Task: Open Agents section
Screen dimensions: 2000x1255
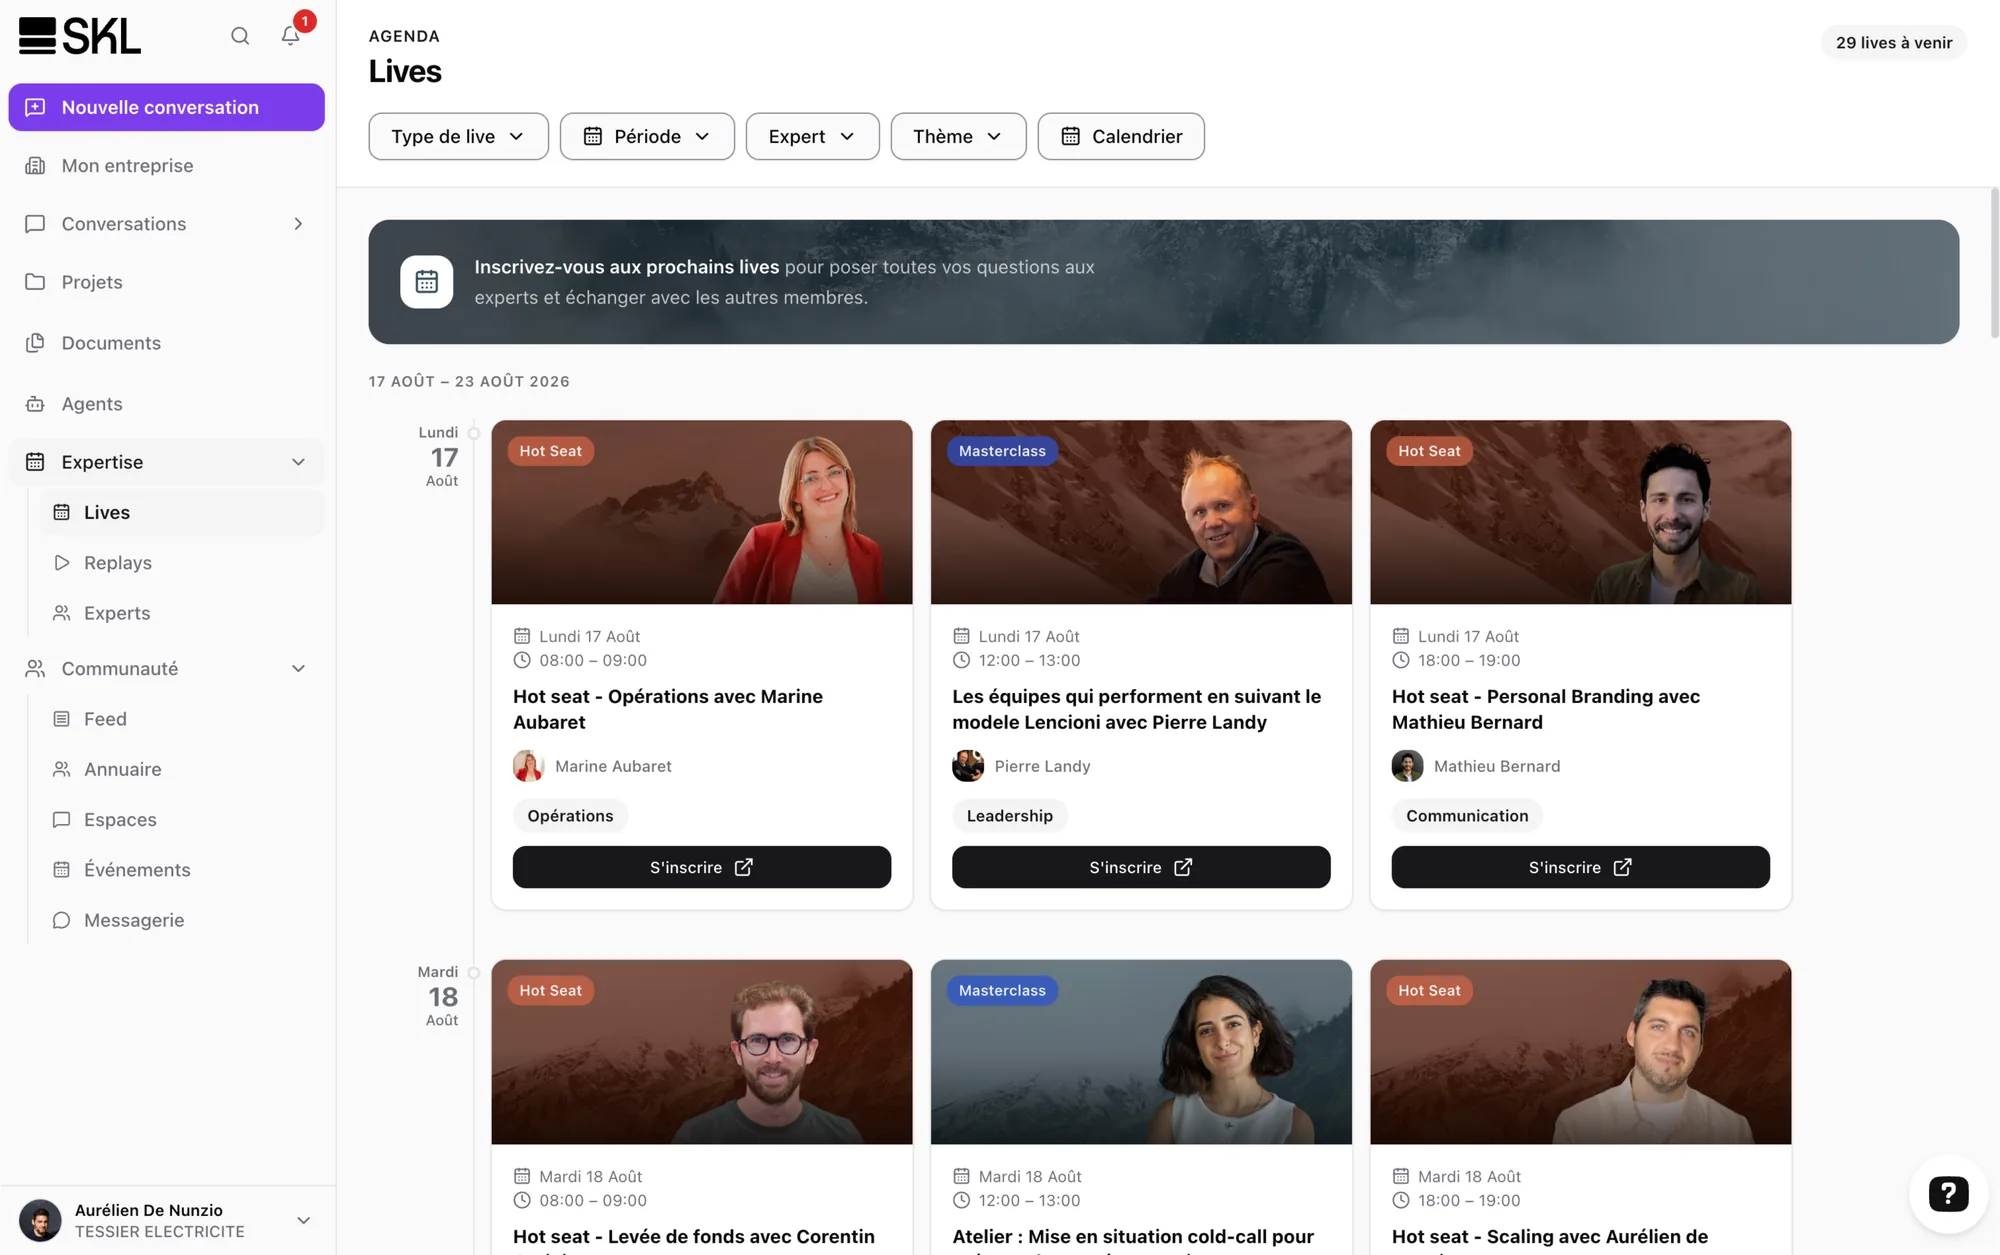Action: pyautogui.click(x=167, y=404)
